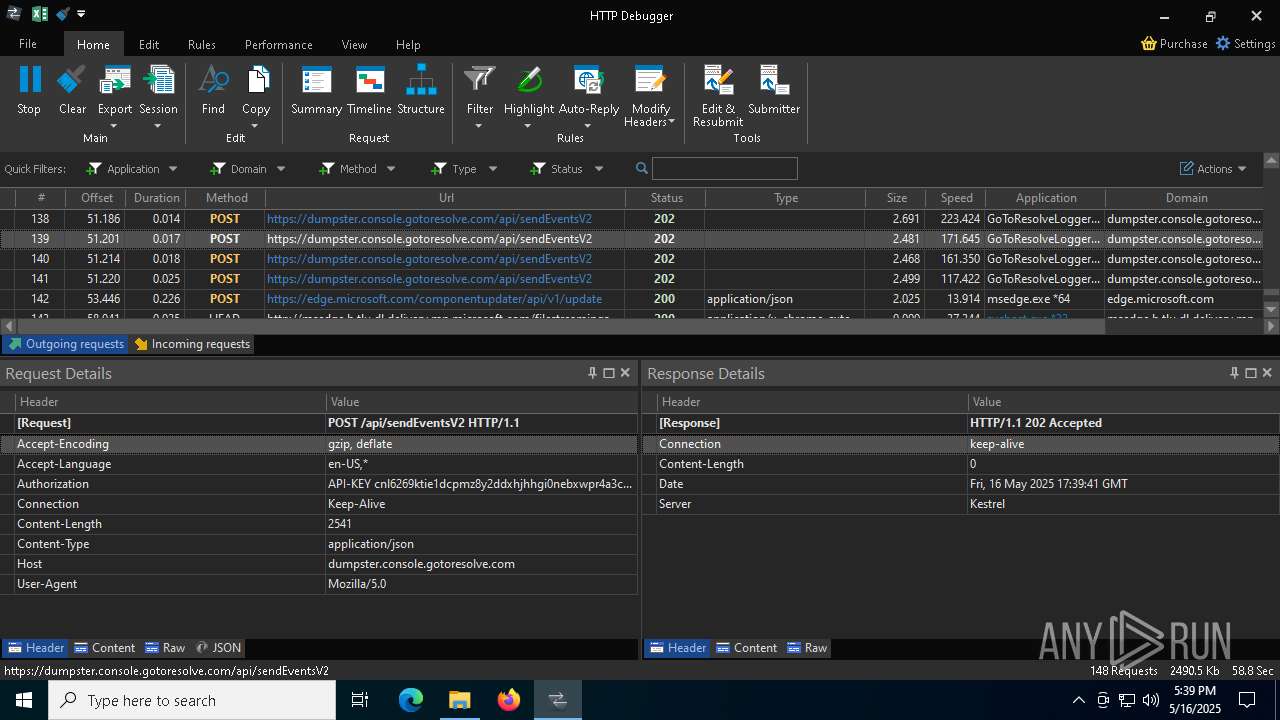Image resolution: width=1280 pixels, height=720 pixels.
Task: Click the Purchase cart icon
Action: [1149, 44]
